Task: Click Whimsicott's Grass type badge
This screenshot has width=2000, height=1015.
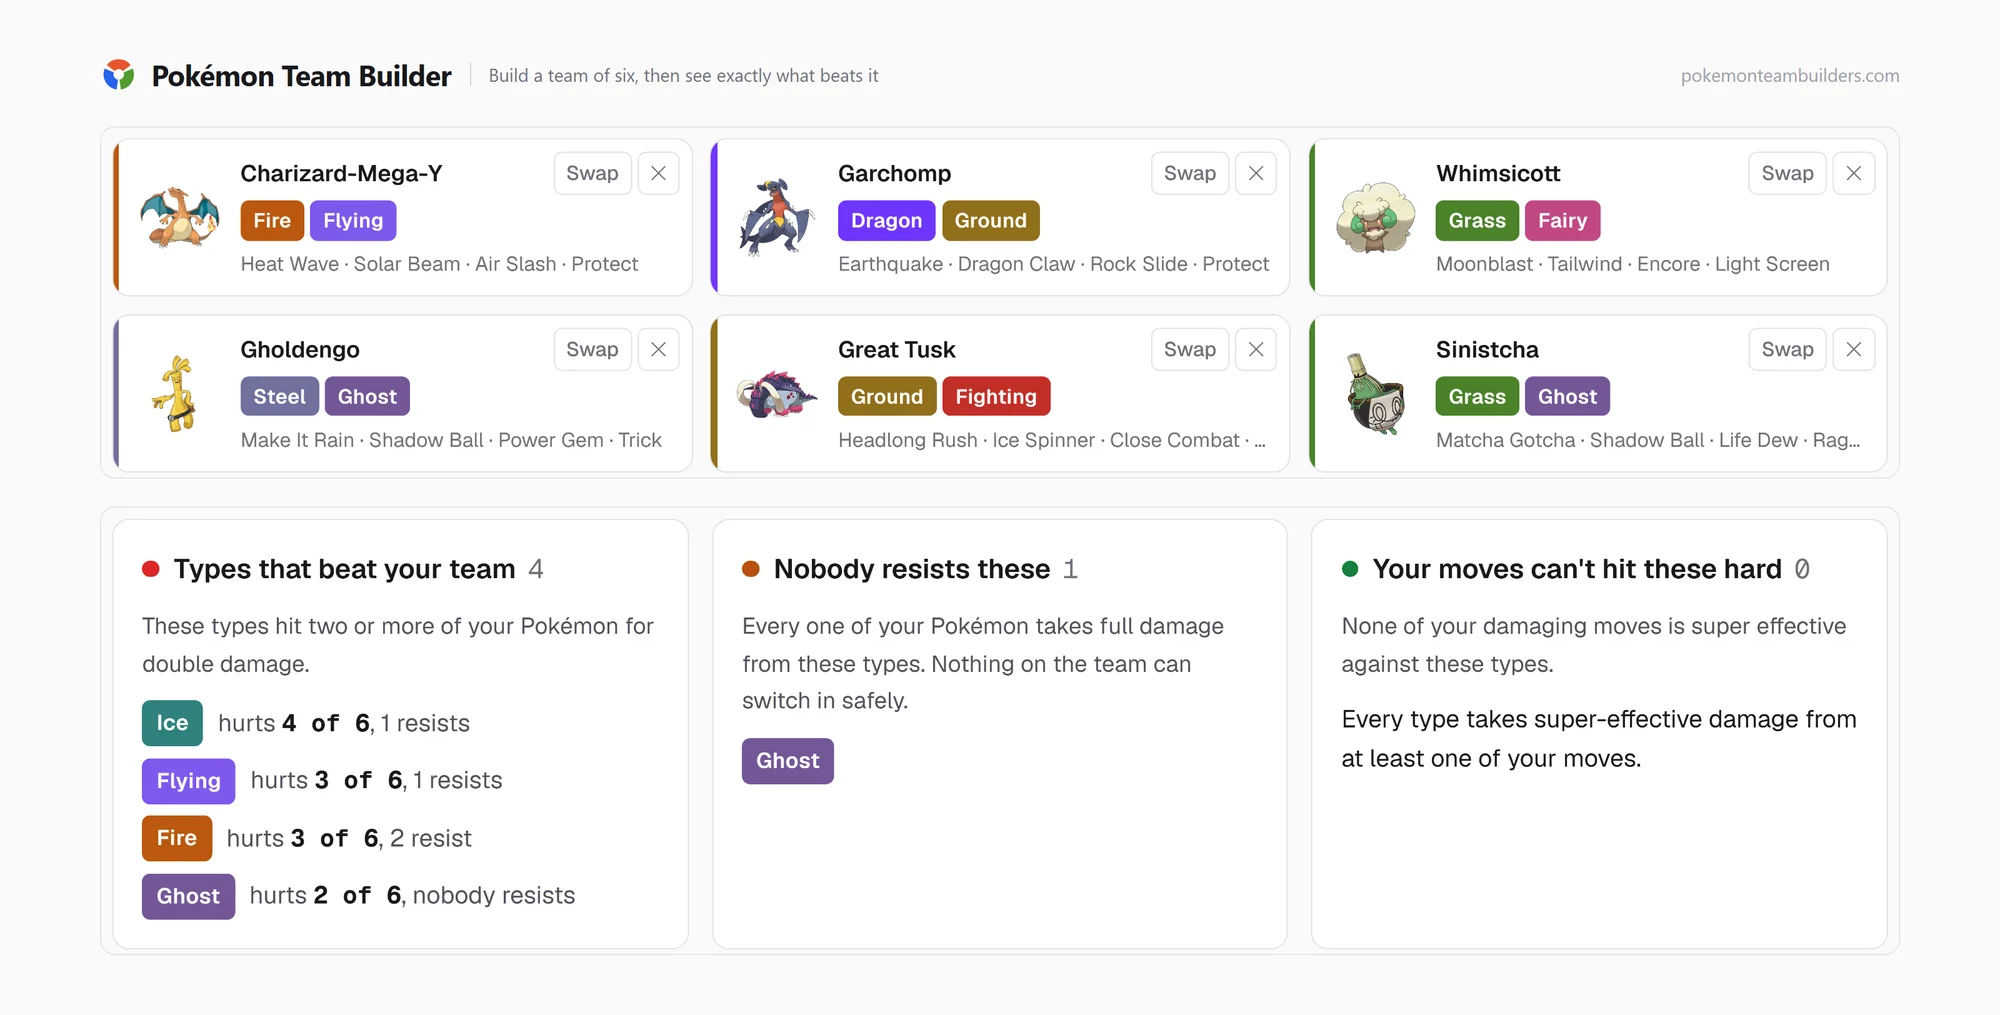Action: 1477,221
